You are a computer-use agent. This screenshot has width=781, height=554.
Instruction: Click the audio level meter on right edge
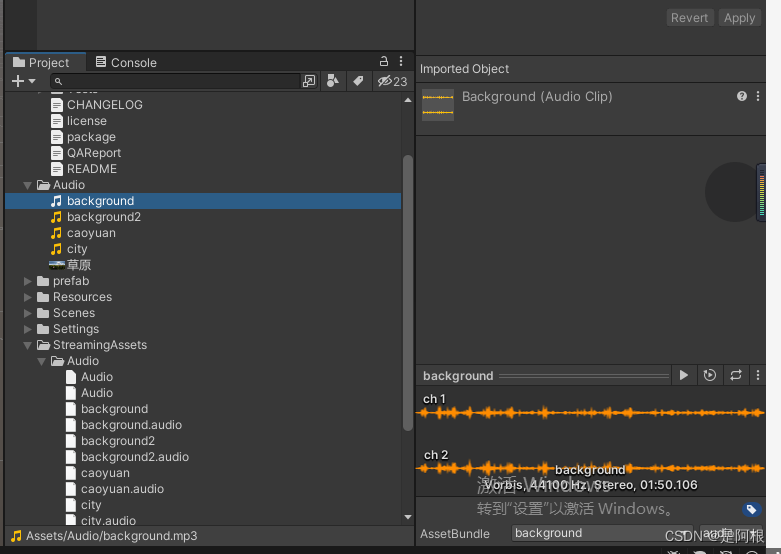[762, 192]
